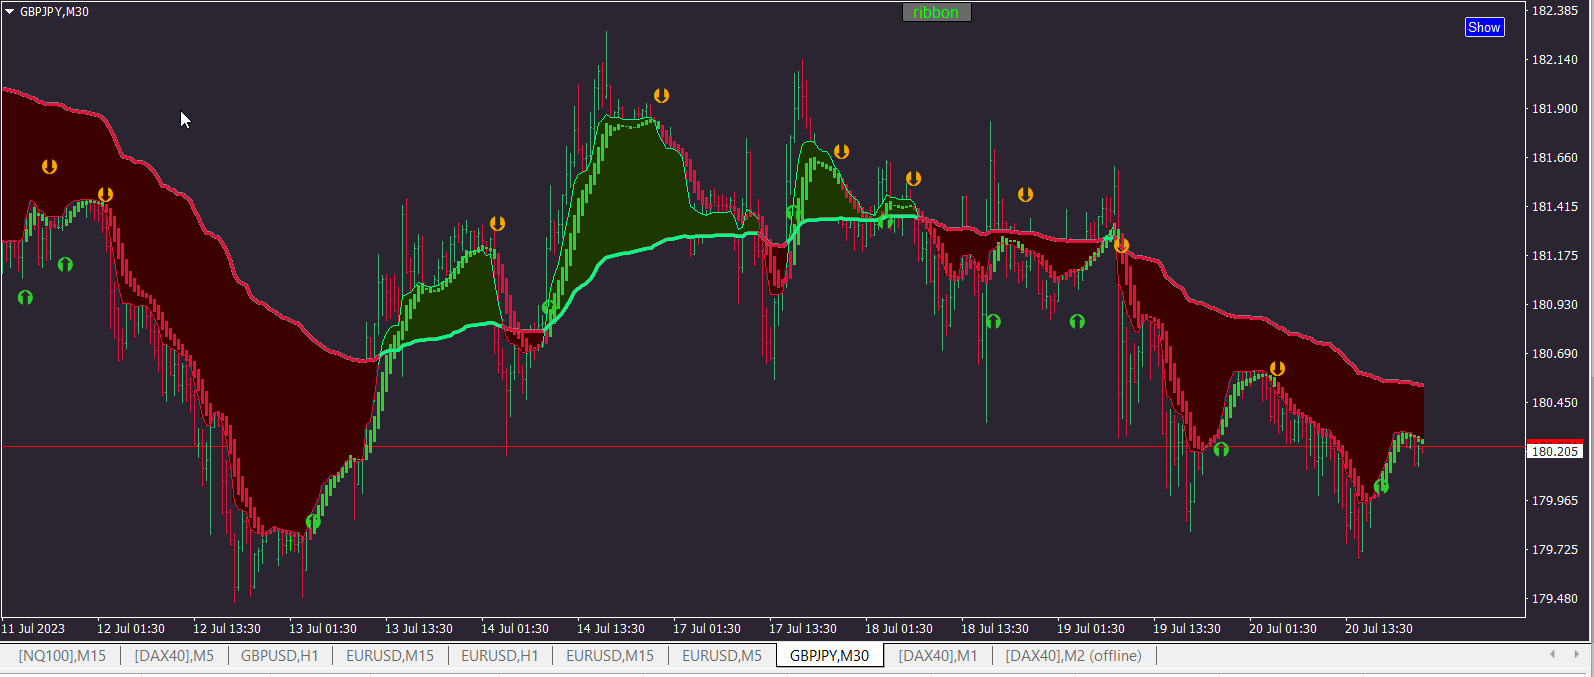Switch to the [NQ100],M15 chart tab

[62, 656]
